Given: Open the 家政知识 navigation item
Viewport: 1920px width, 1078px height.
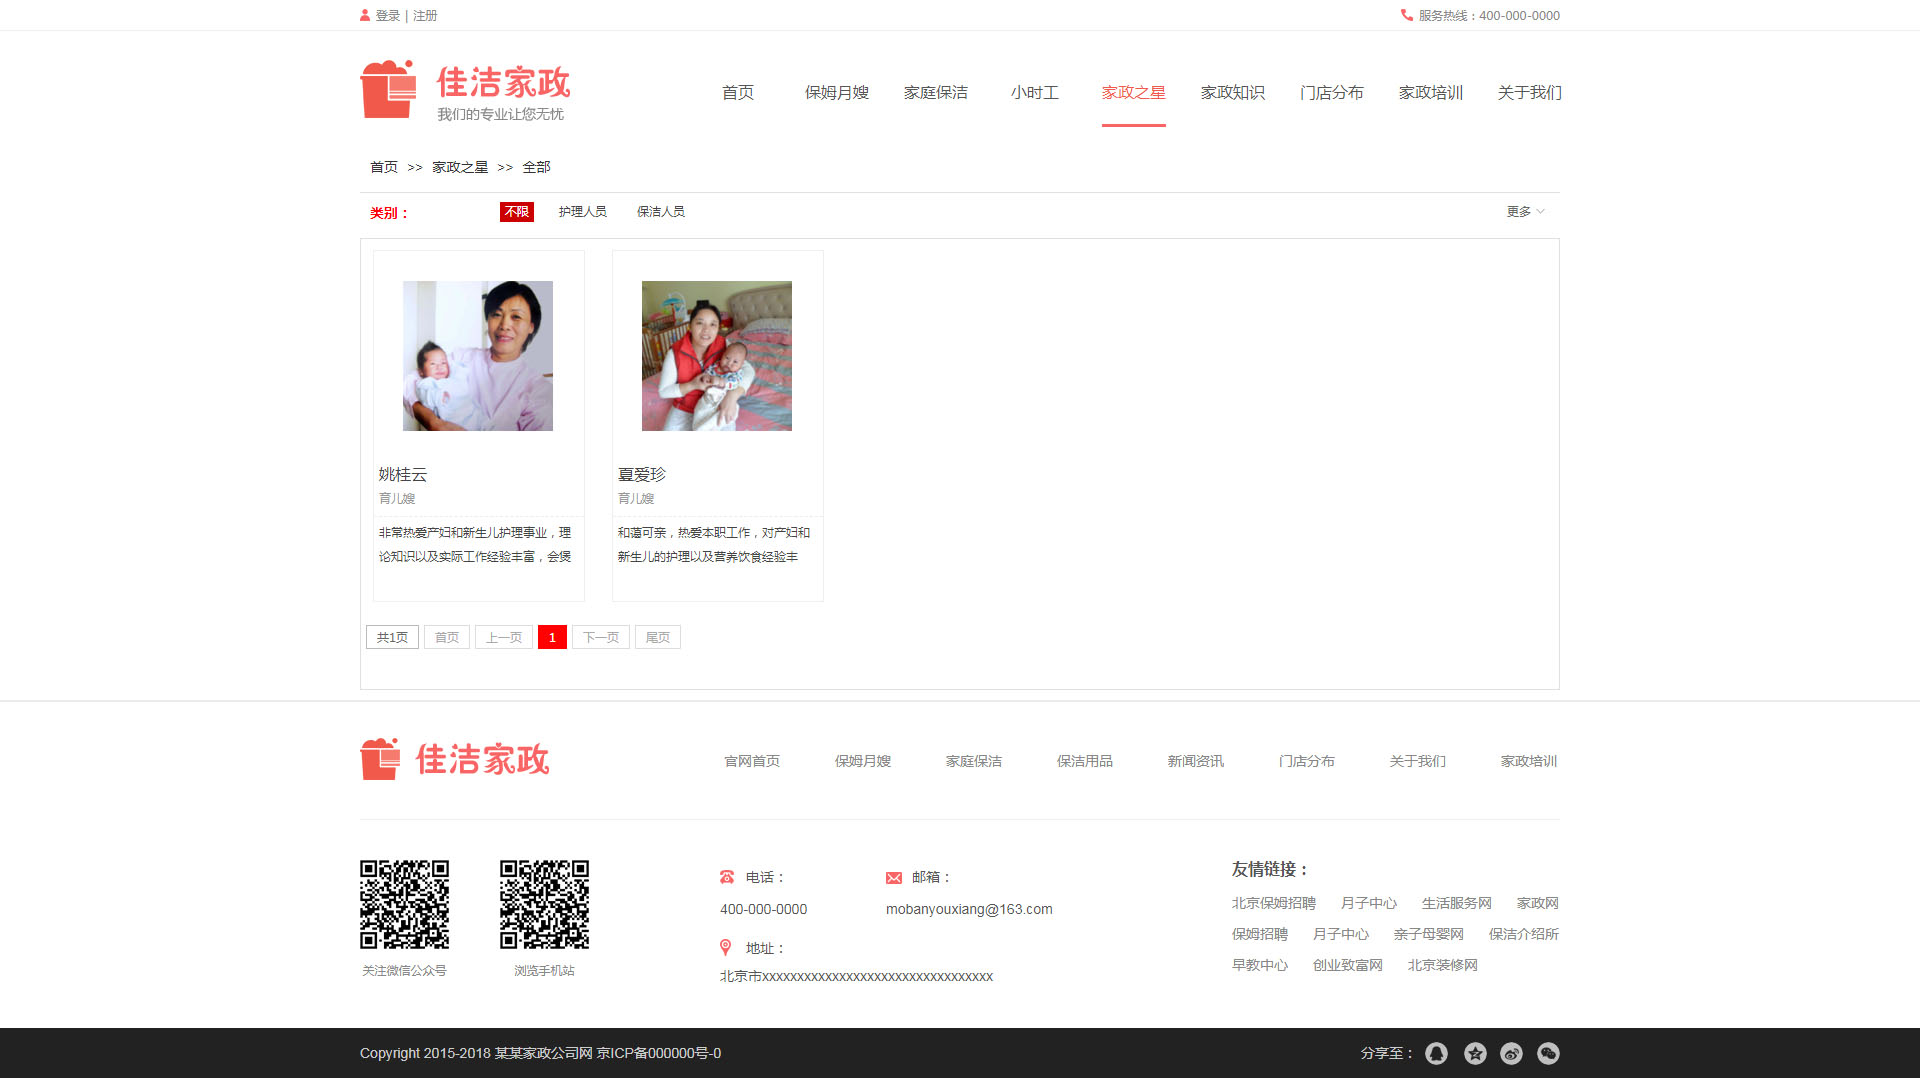Looking at the screenshot, I should coord(1233,93).
